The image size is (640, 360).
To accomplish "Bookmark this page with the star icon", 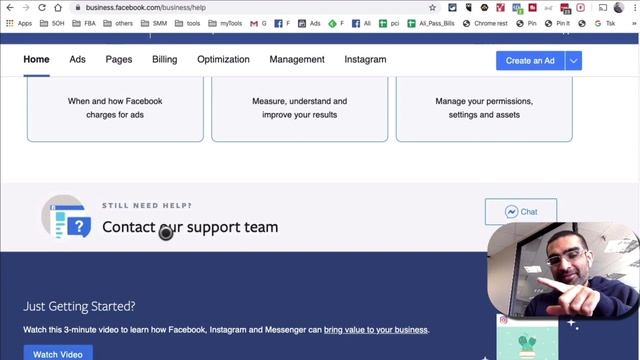I will 432,7.
